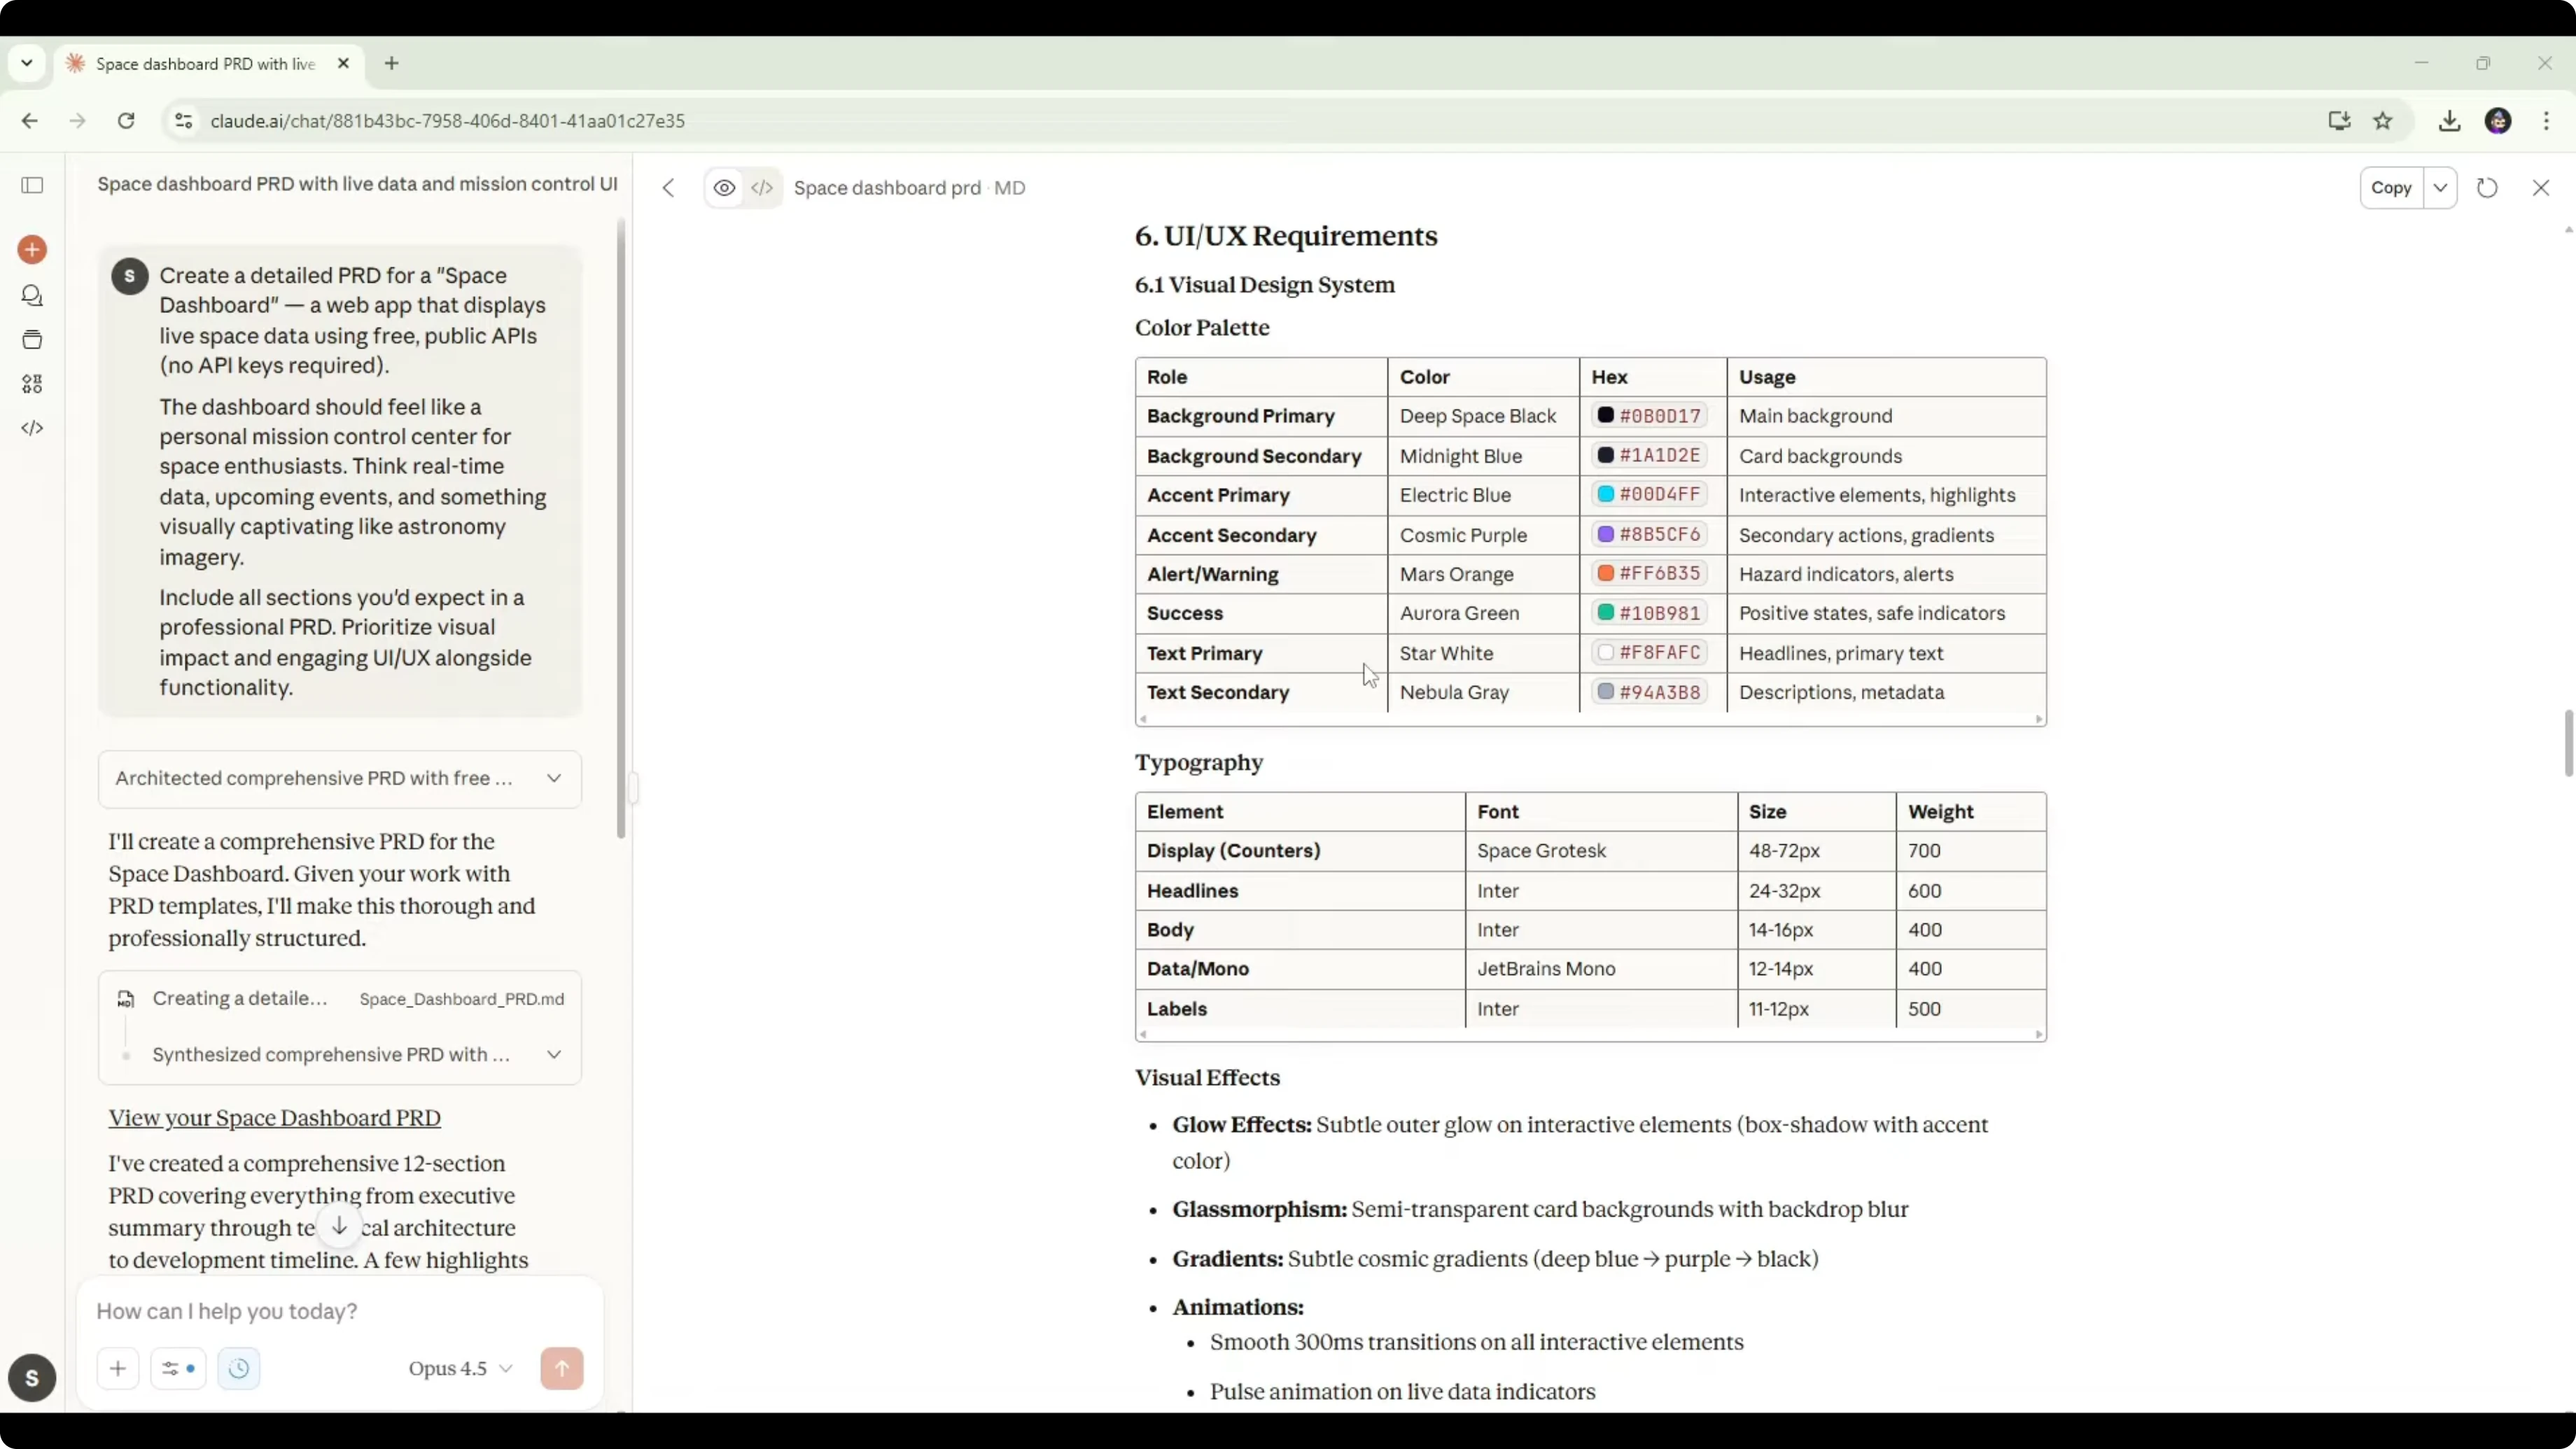
Task: Open the dropdown arrow beside the Copy button
Action: (x=2440, y=188)
